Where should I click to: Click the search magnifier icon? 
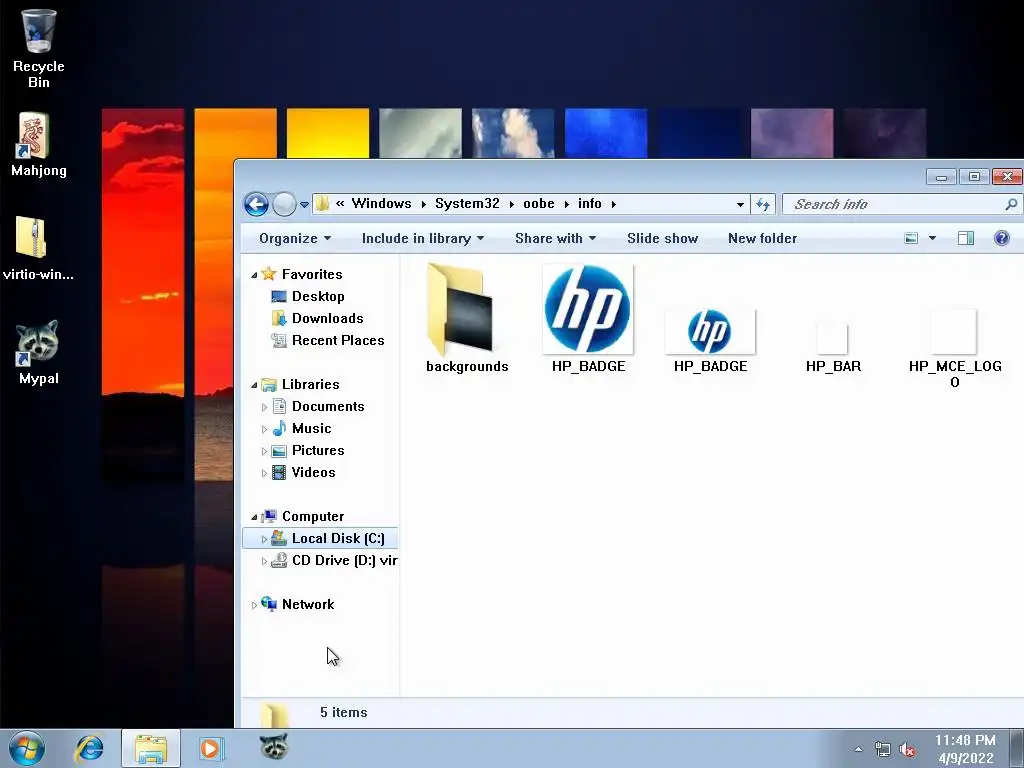[1011, 204]
